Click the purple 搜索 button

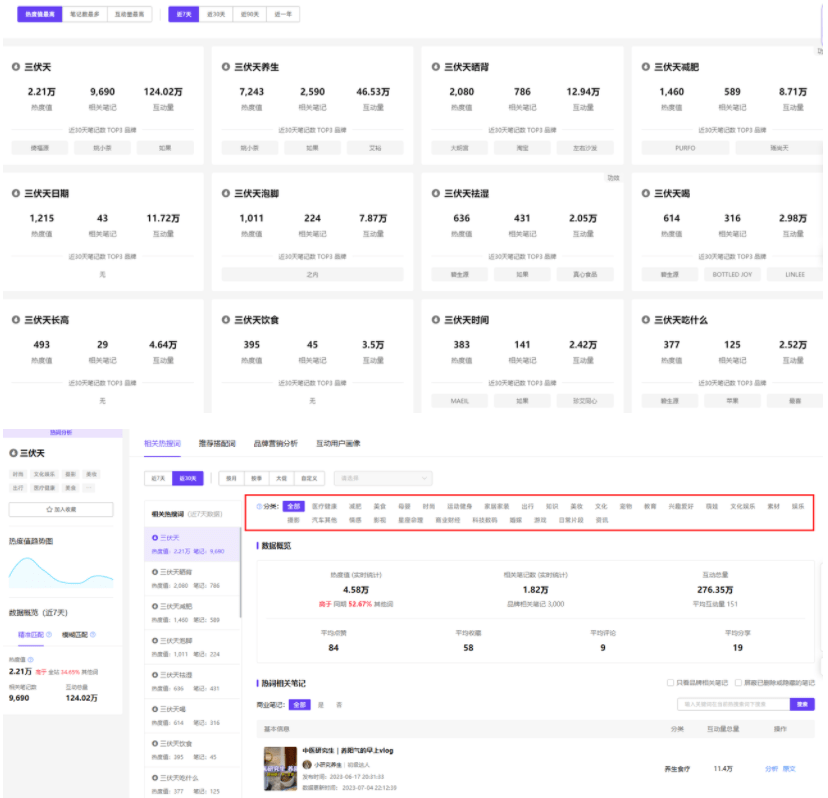pyautogui.click(x=802, y=704)
